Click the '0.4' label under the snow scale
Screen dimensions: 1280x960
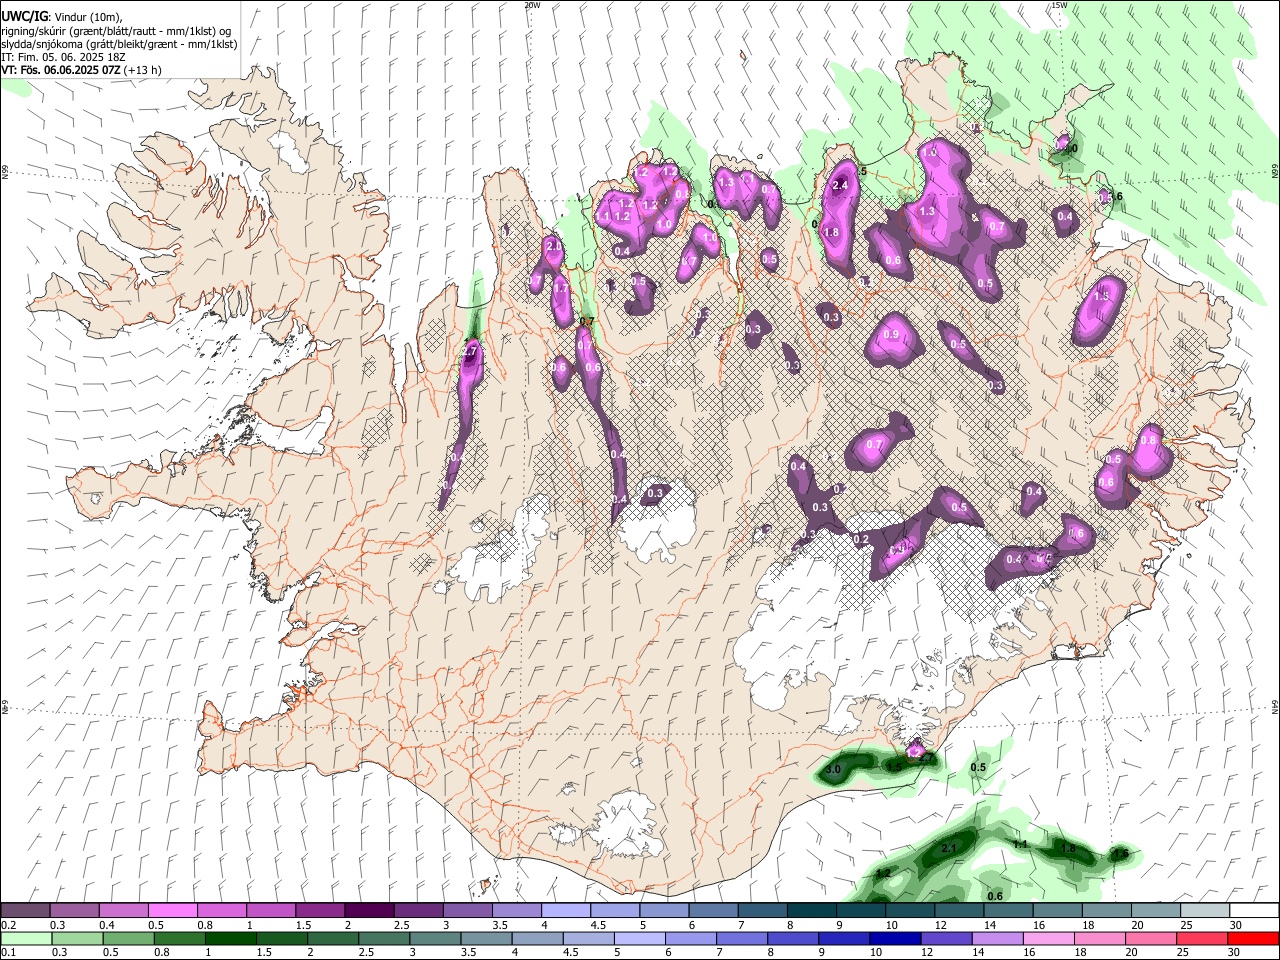pyautogui.click(x=107, y=925)
